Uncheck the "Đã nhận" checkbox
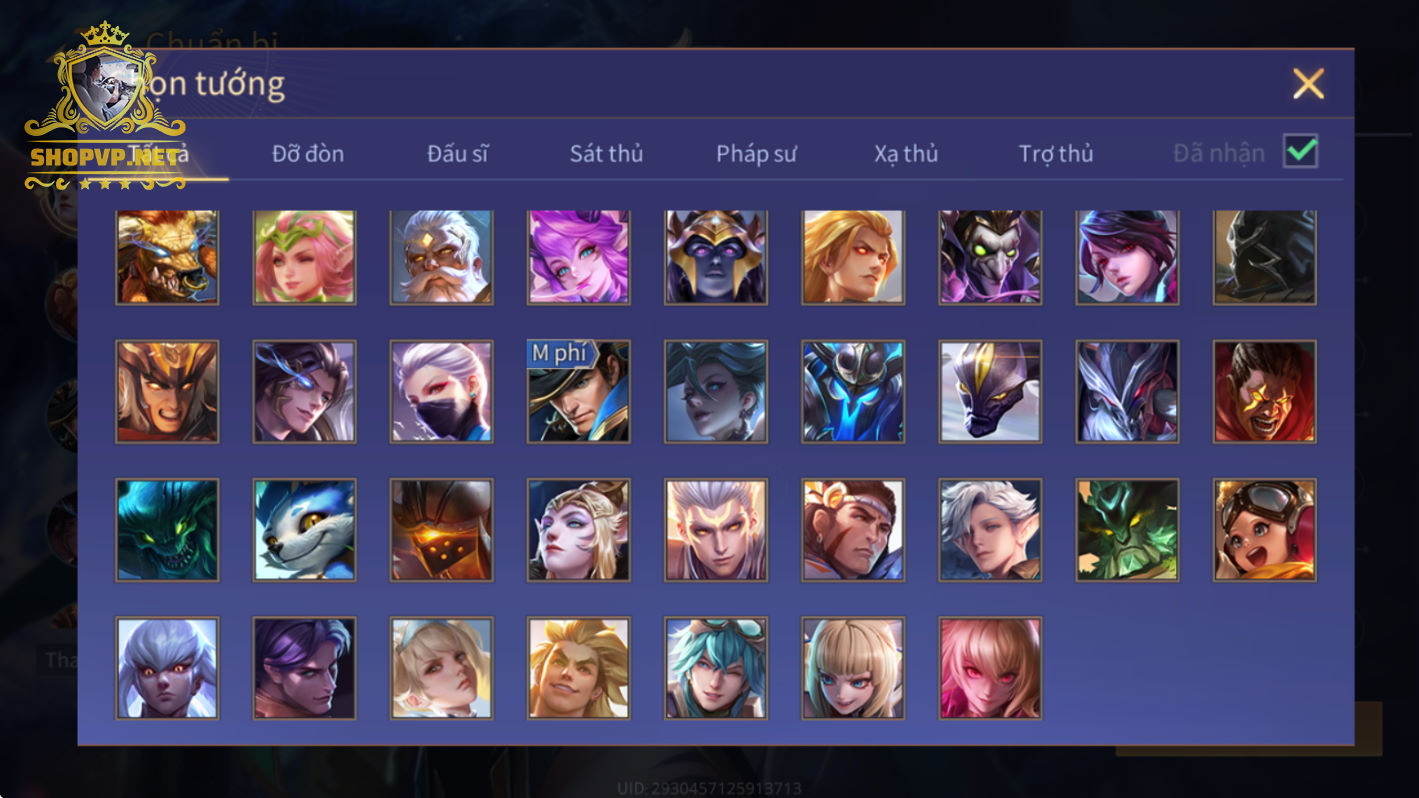The width and height of the screenshot is (1419, 798). (1300, 152)
